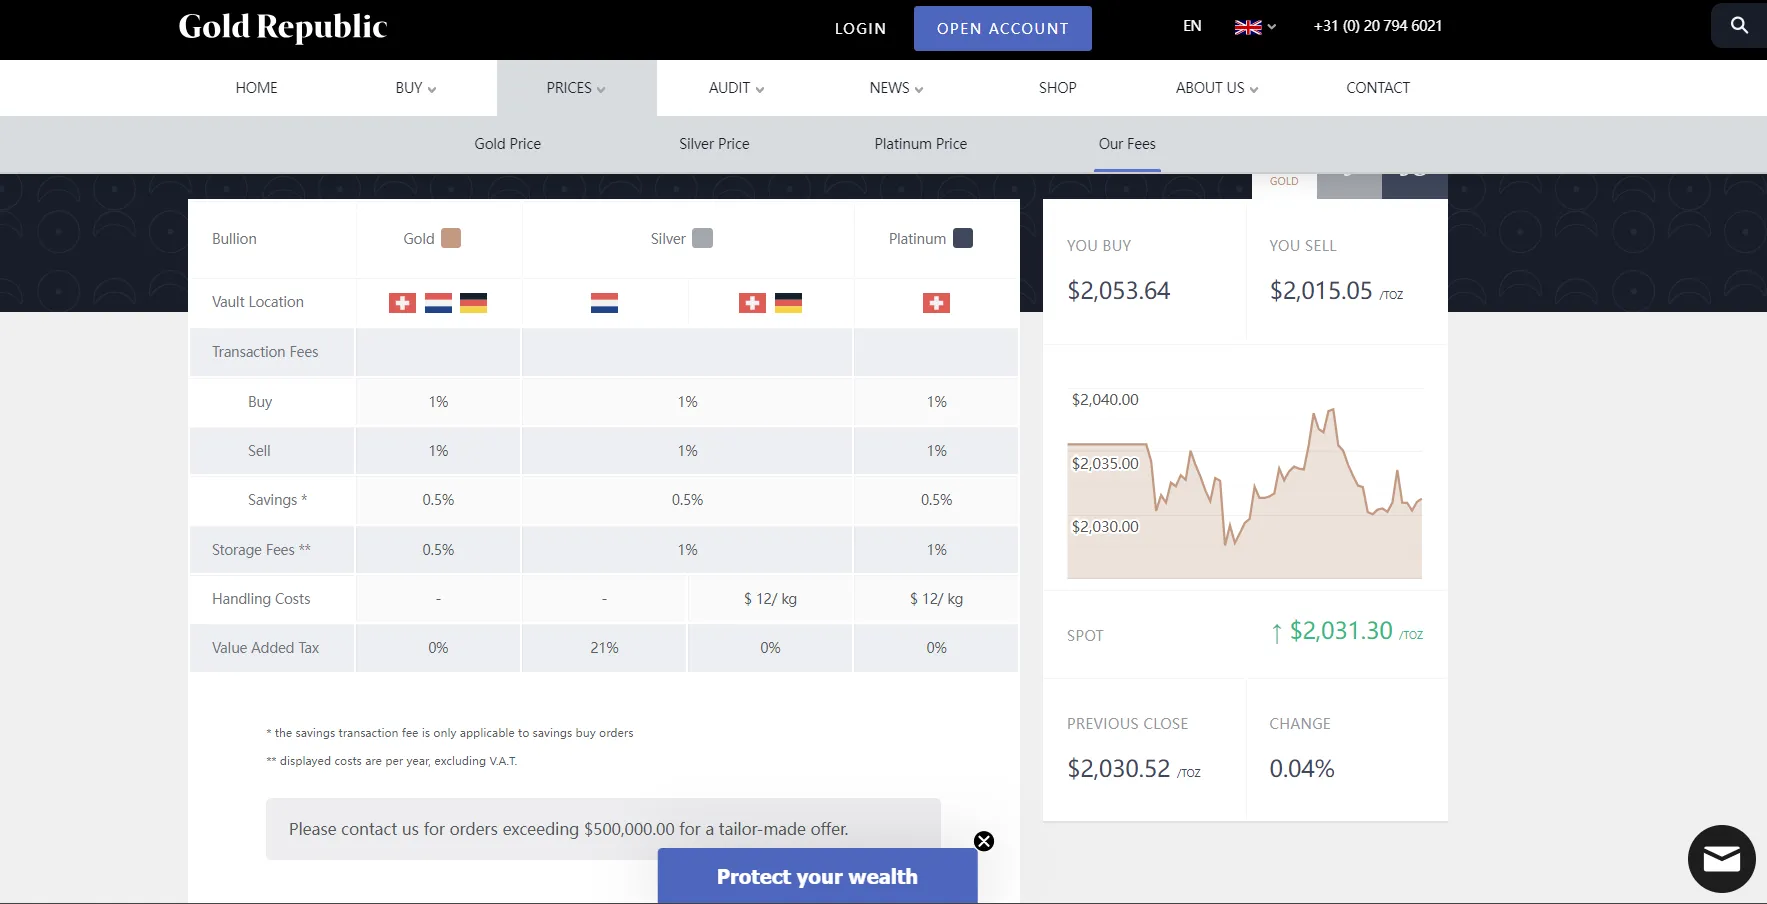
Task: Click the EN language label
Action: click(1192, 26)
